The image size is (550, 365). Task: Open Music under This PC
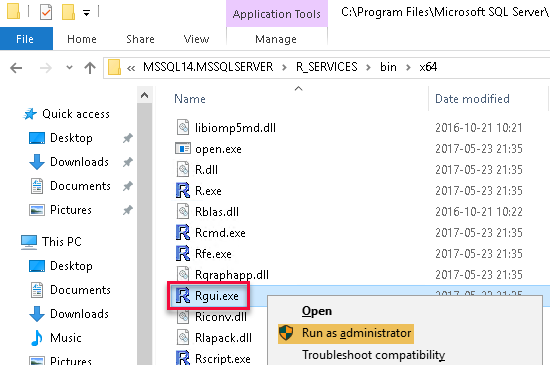[x=66, y=338]
